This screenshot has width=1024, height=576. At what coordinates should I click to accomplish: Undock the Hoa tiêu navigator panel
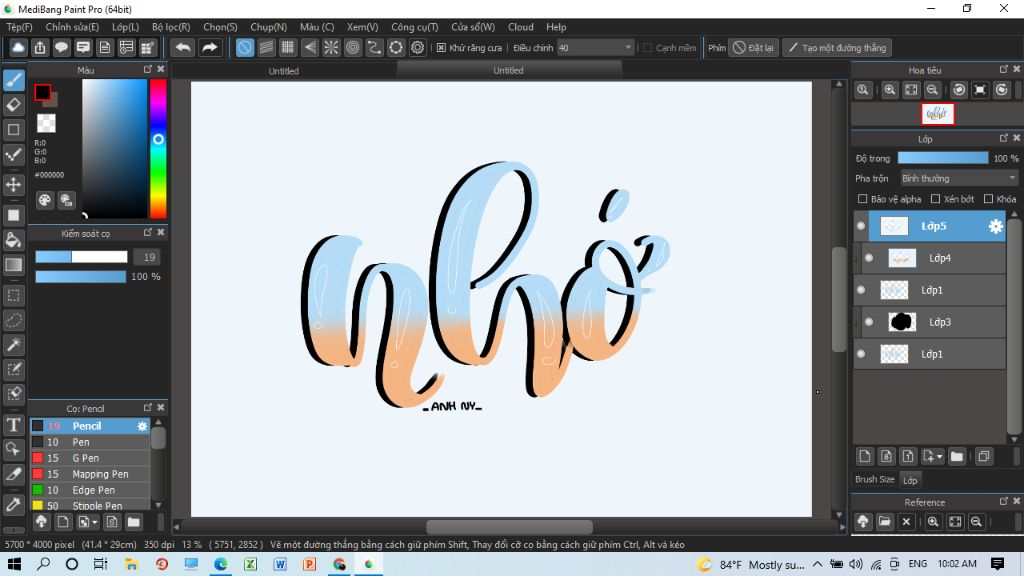pos(1004,69)
